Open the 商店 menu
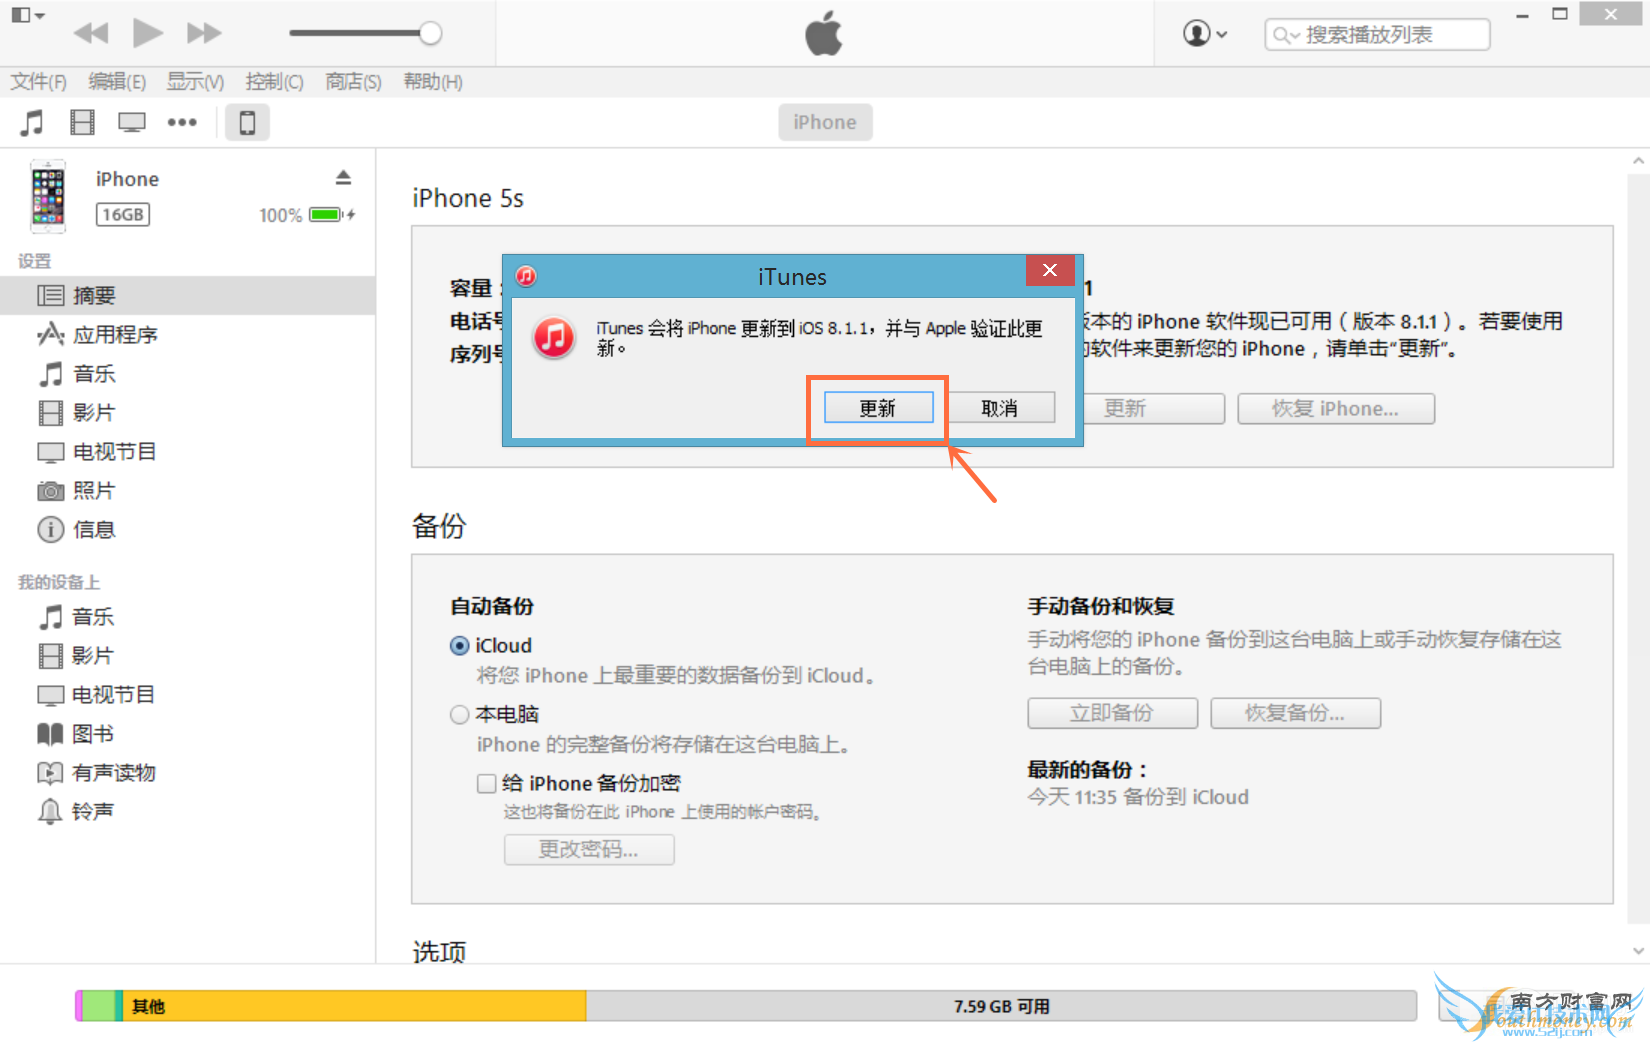 tap(352, 81)
